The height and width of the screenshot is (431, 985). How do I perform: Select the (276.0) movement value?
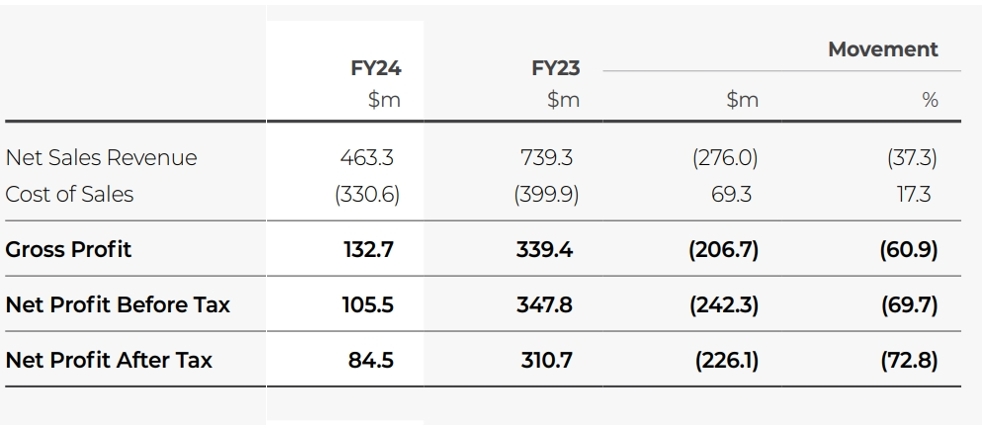coord(725,158)
